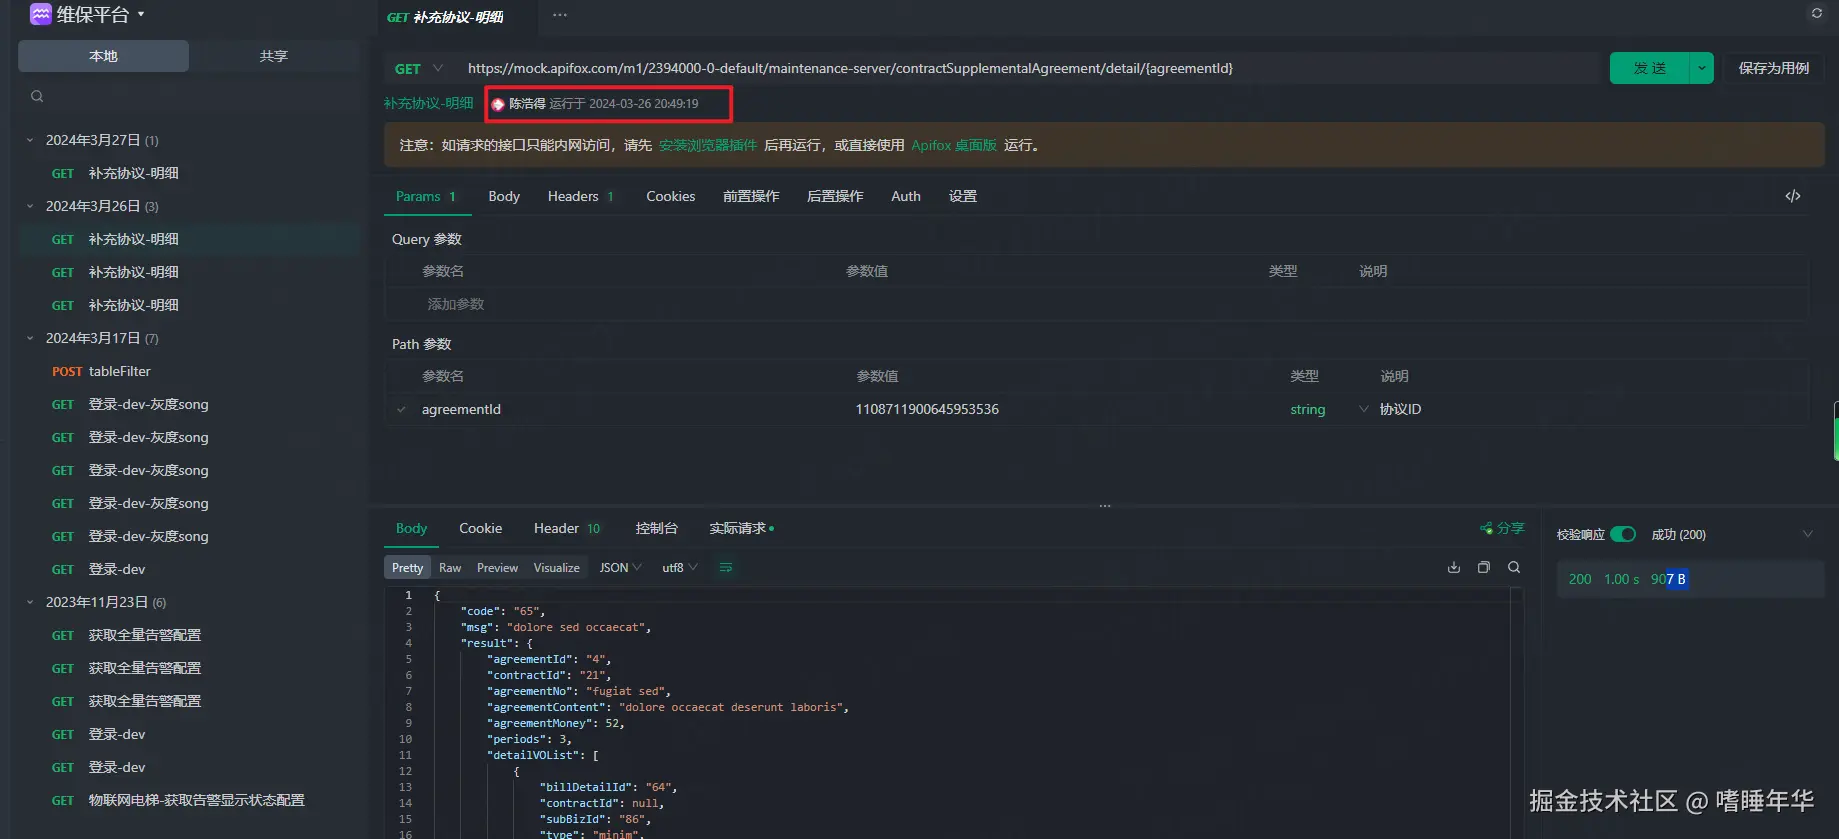Toggle the agreementId parameter checkbox

(x=401, y=409)
